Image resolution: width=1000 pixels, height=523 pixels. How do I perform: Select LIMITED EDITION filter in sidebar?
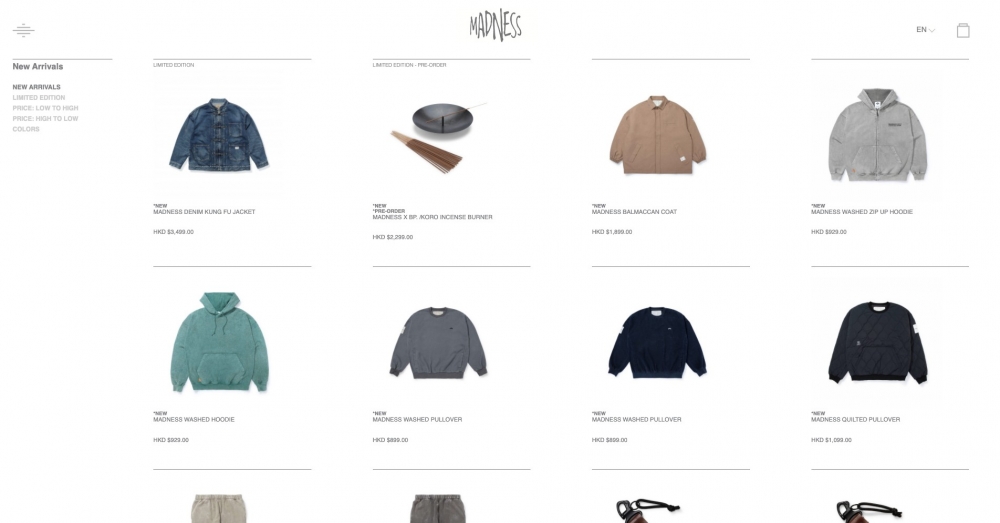pos(39,98)
